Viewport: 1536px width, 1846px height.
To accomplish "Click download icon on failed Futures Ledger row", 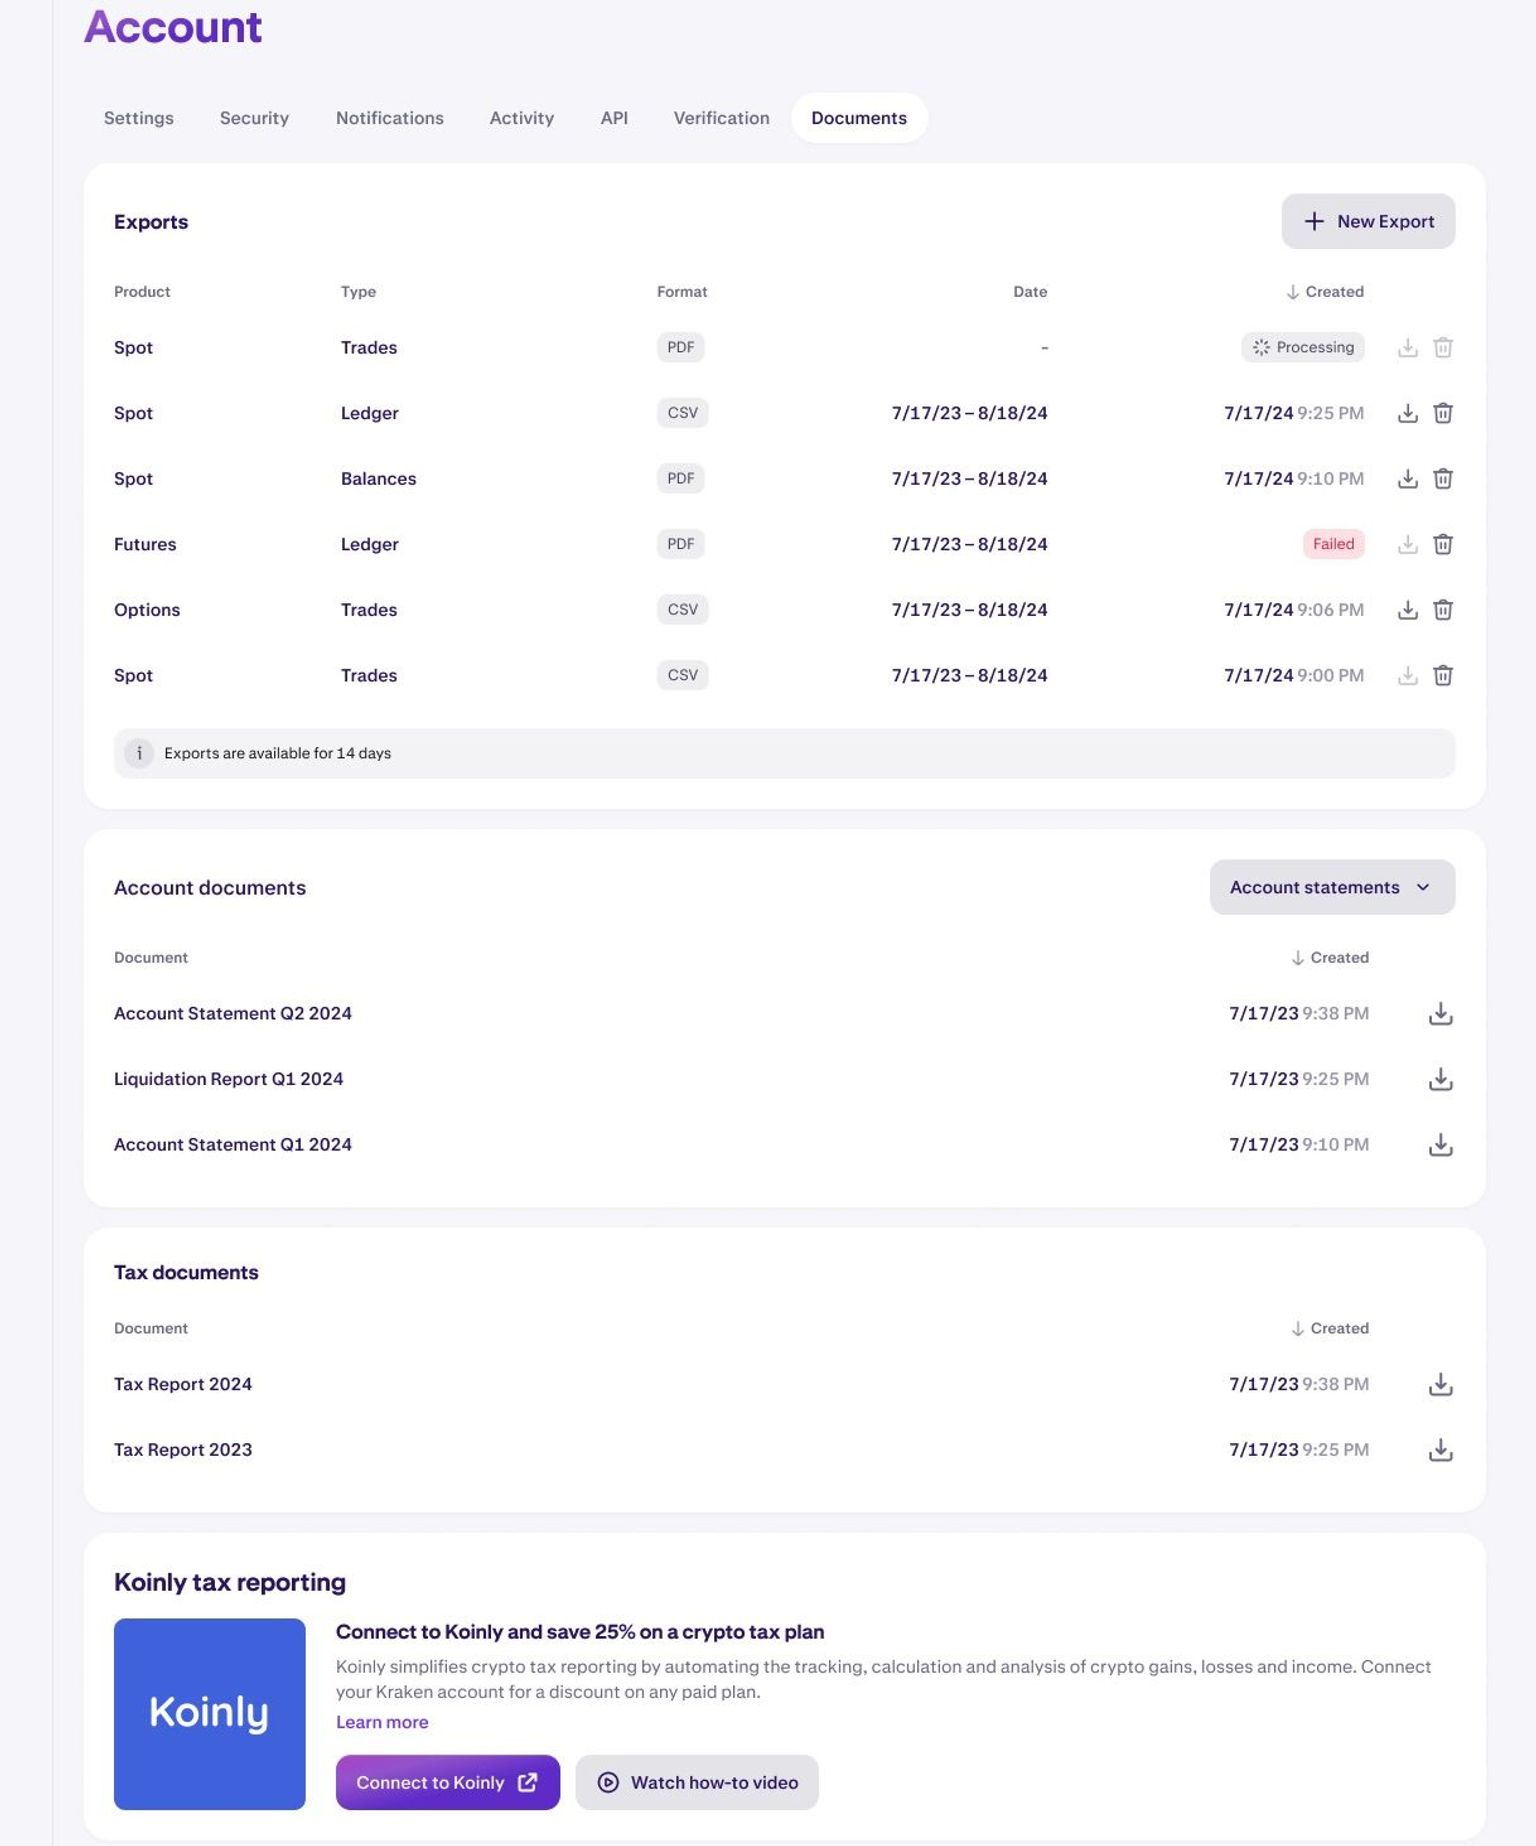I will tap(1407, 544).
